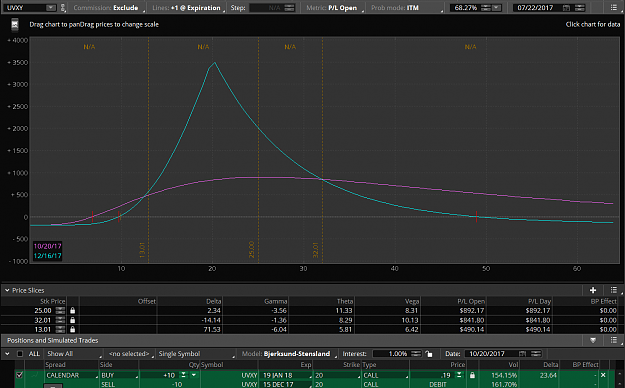
Task: Open the 15 DEC 17 expiration dropdown
Action: [286, 384]
